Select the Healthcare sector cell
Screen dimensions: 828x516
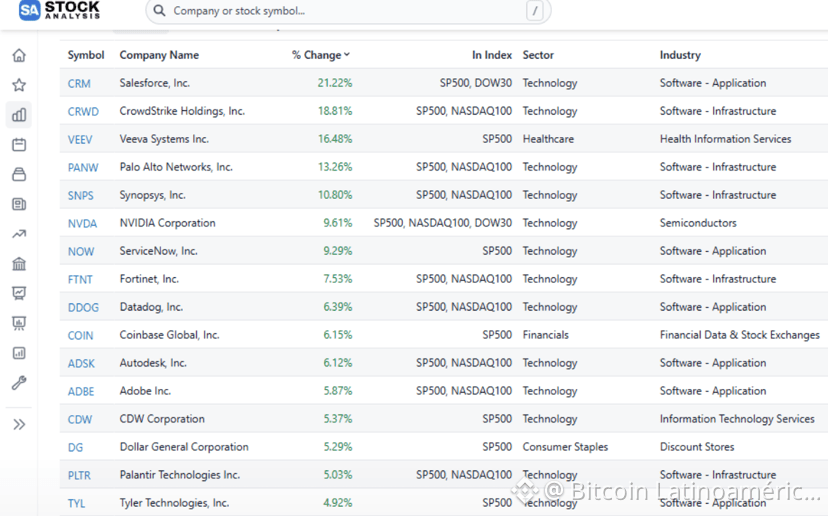[x=548, y=139]
